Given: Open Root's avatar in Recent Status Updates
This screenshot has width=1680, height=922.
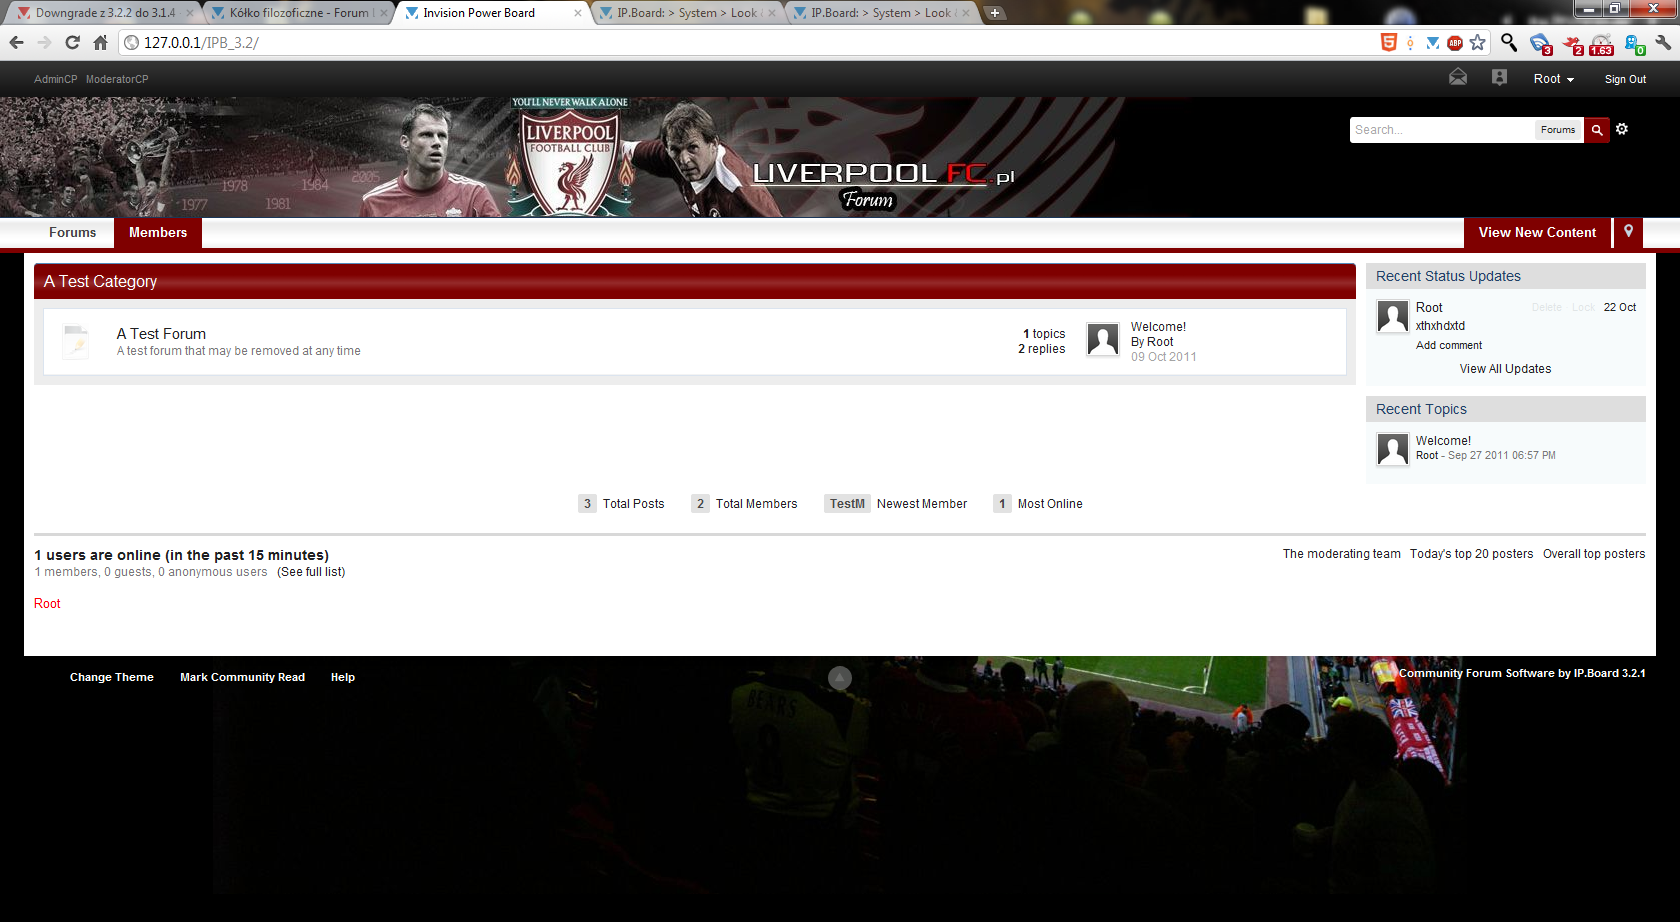Looking at the screenshot, I should 1393,316.
